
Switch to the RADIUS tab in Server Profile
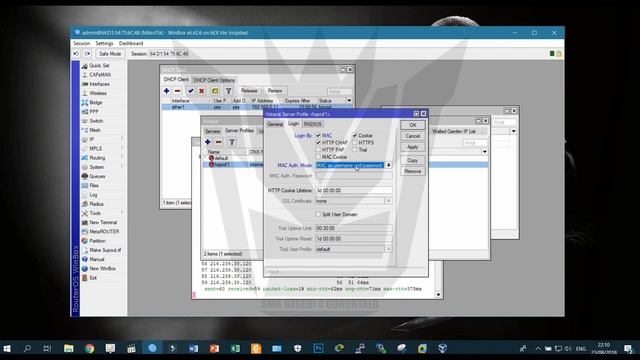tap(313, 124)
